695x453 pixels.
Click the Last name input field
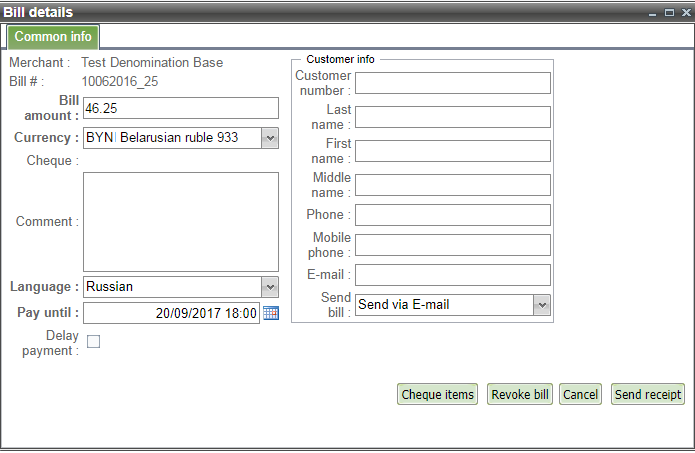pyautogui.click(x=452, y=117)
